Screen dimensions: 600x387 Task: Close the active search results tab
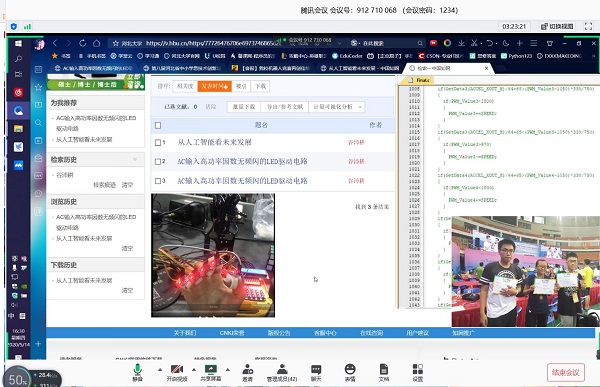[x=486, y=68]
